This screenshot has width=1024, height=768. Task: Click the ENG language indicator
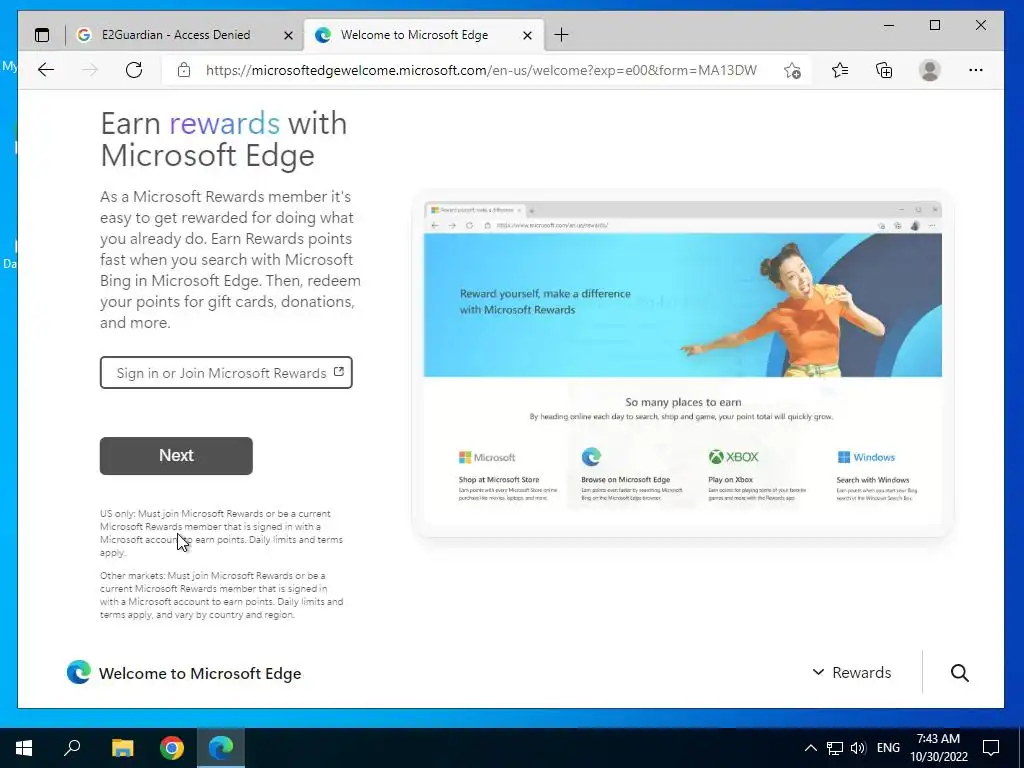(888, 748)
